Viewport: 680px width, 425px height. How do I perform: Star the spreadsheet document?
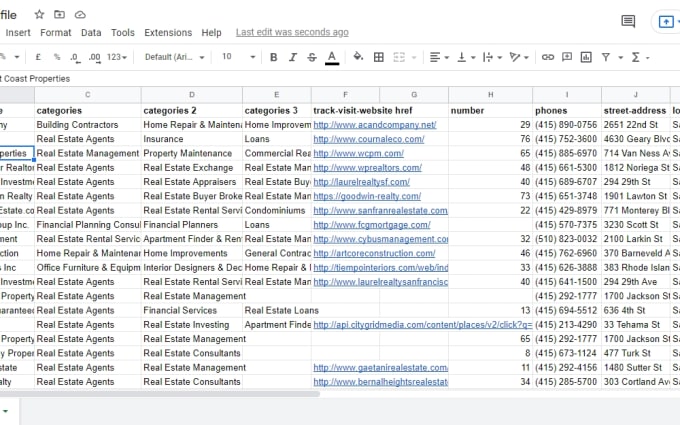tap(39, 15)
